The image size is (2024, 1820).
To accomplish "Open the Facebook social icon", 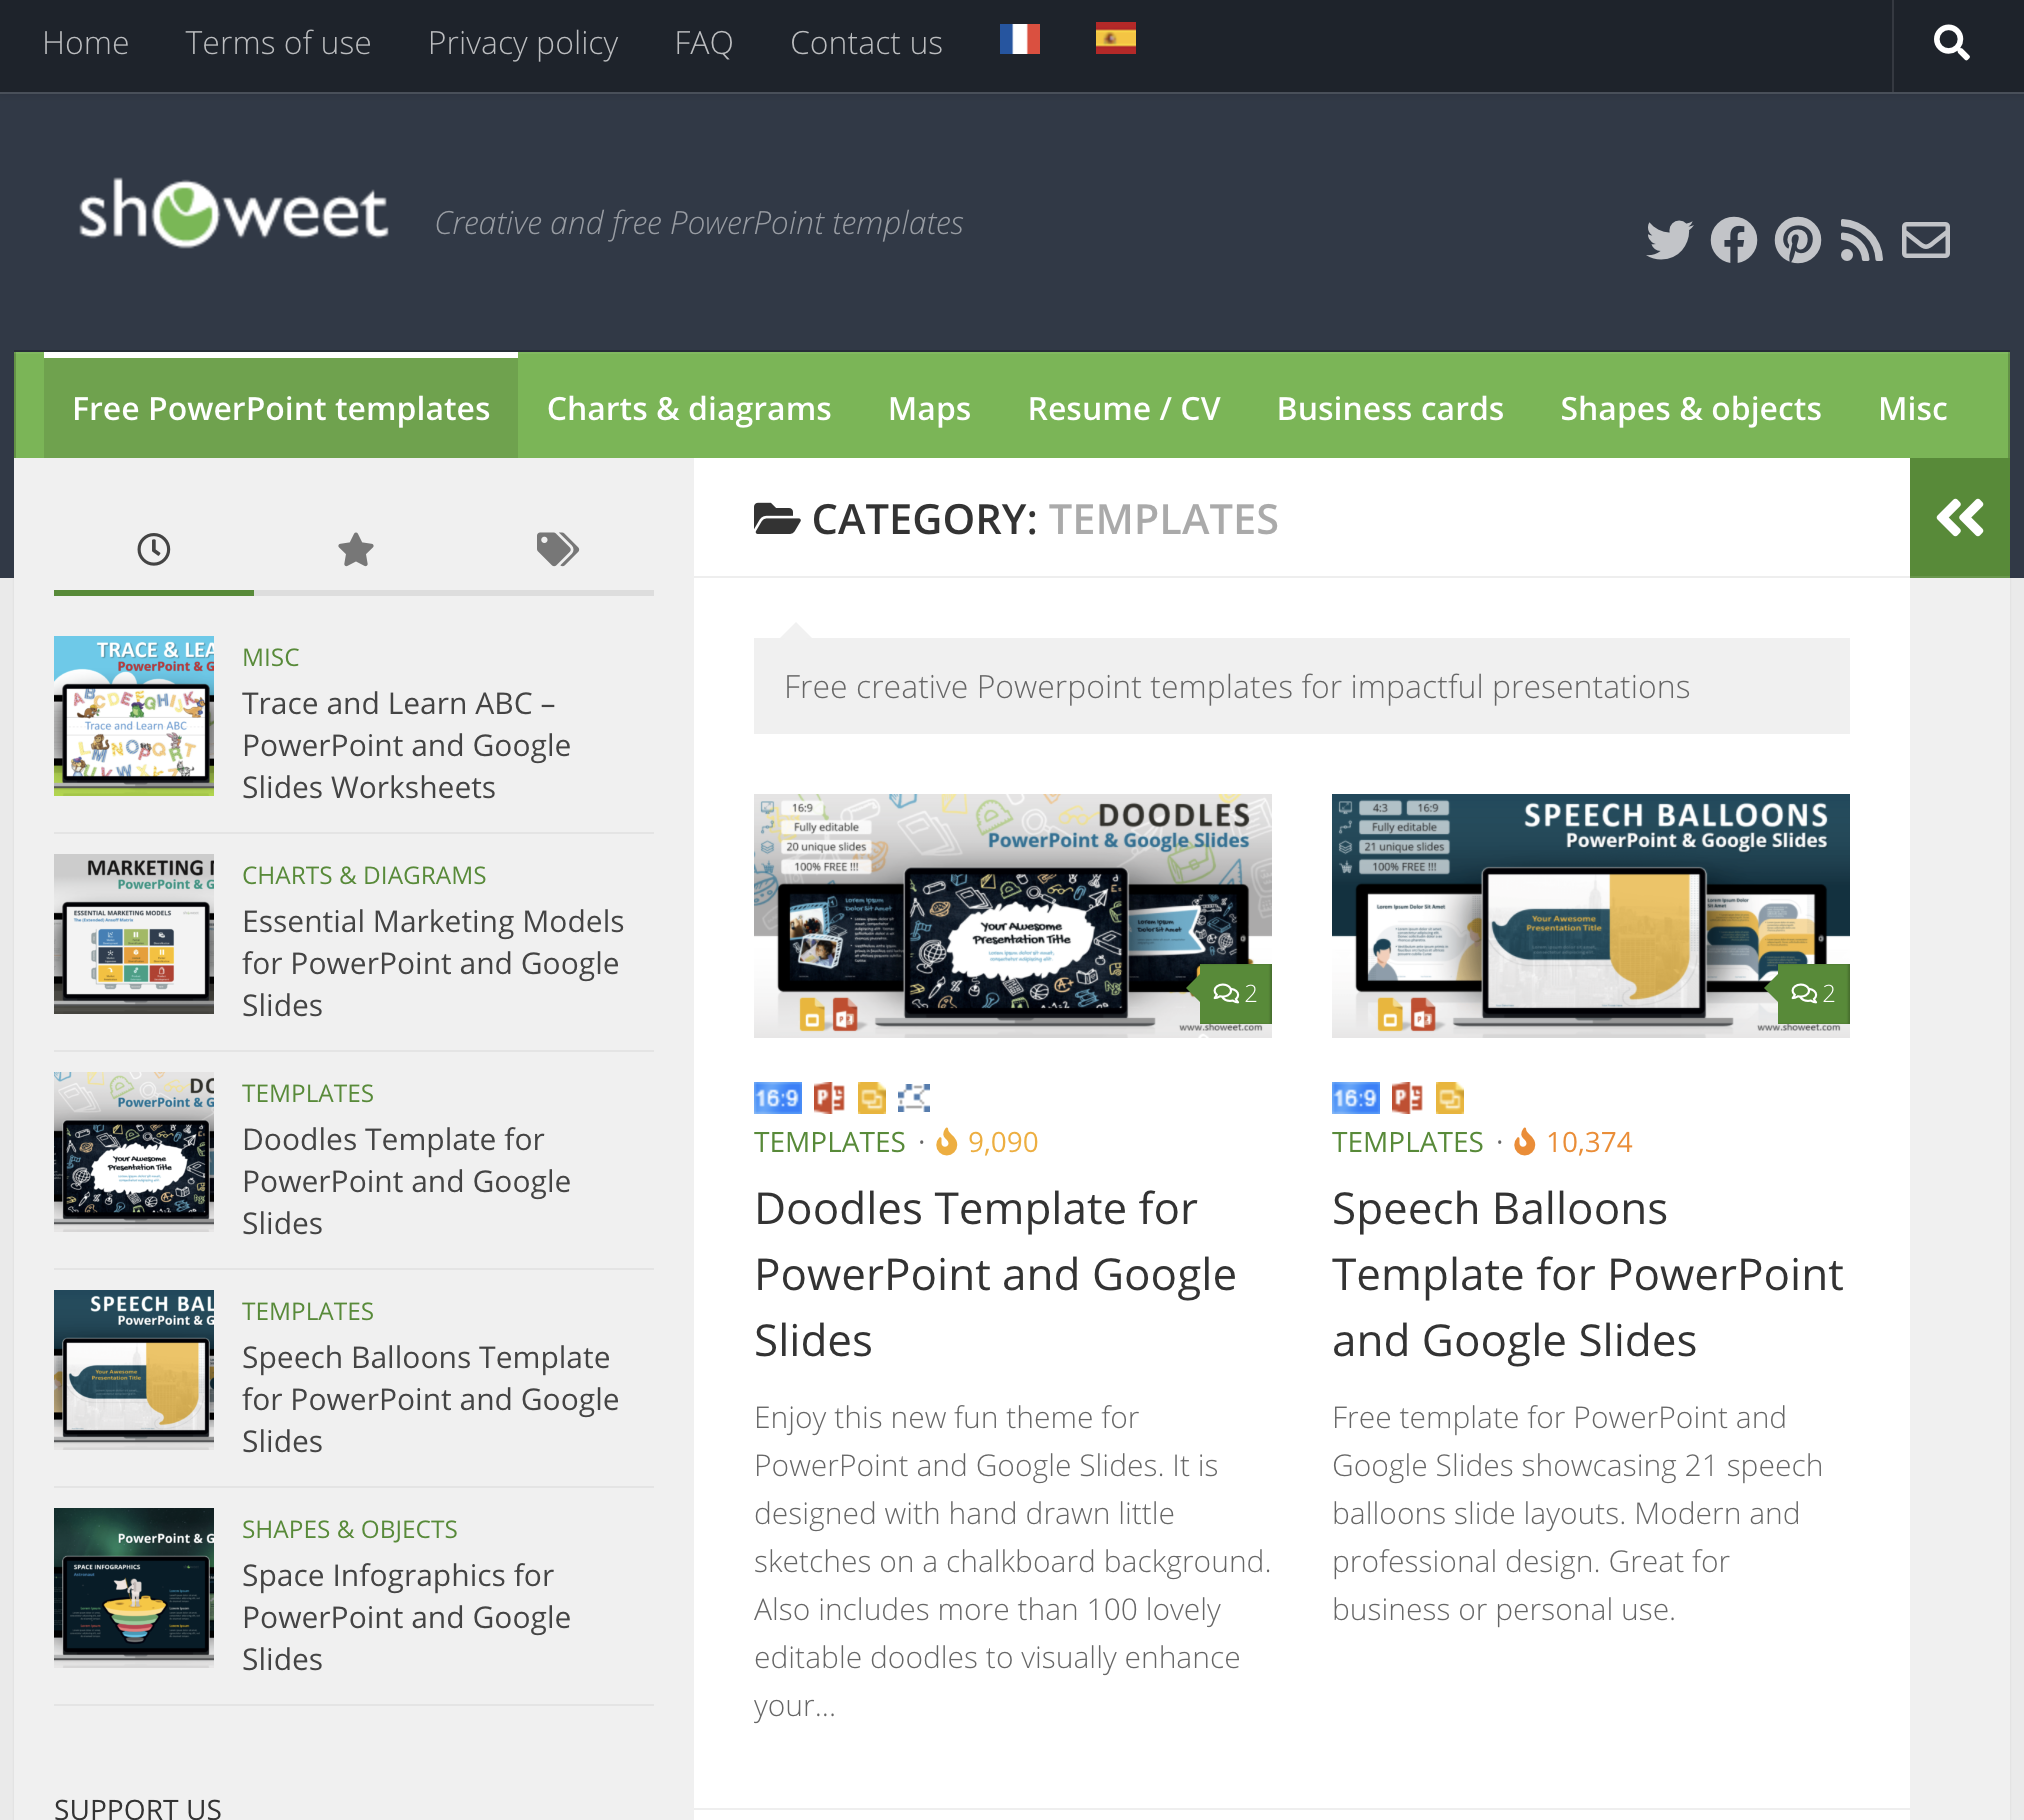I will click(x=1733, y=240).
